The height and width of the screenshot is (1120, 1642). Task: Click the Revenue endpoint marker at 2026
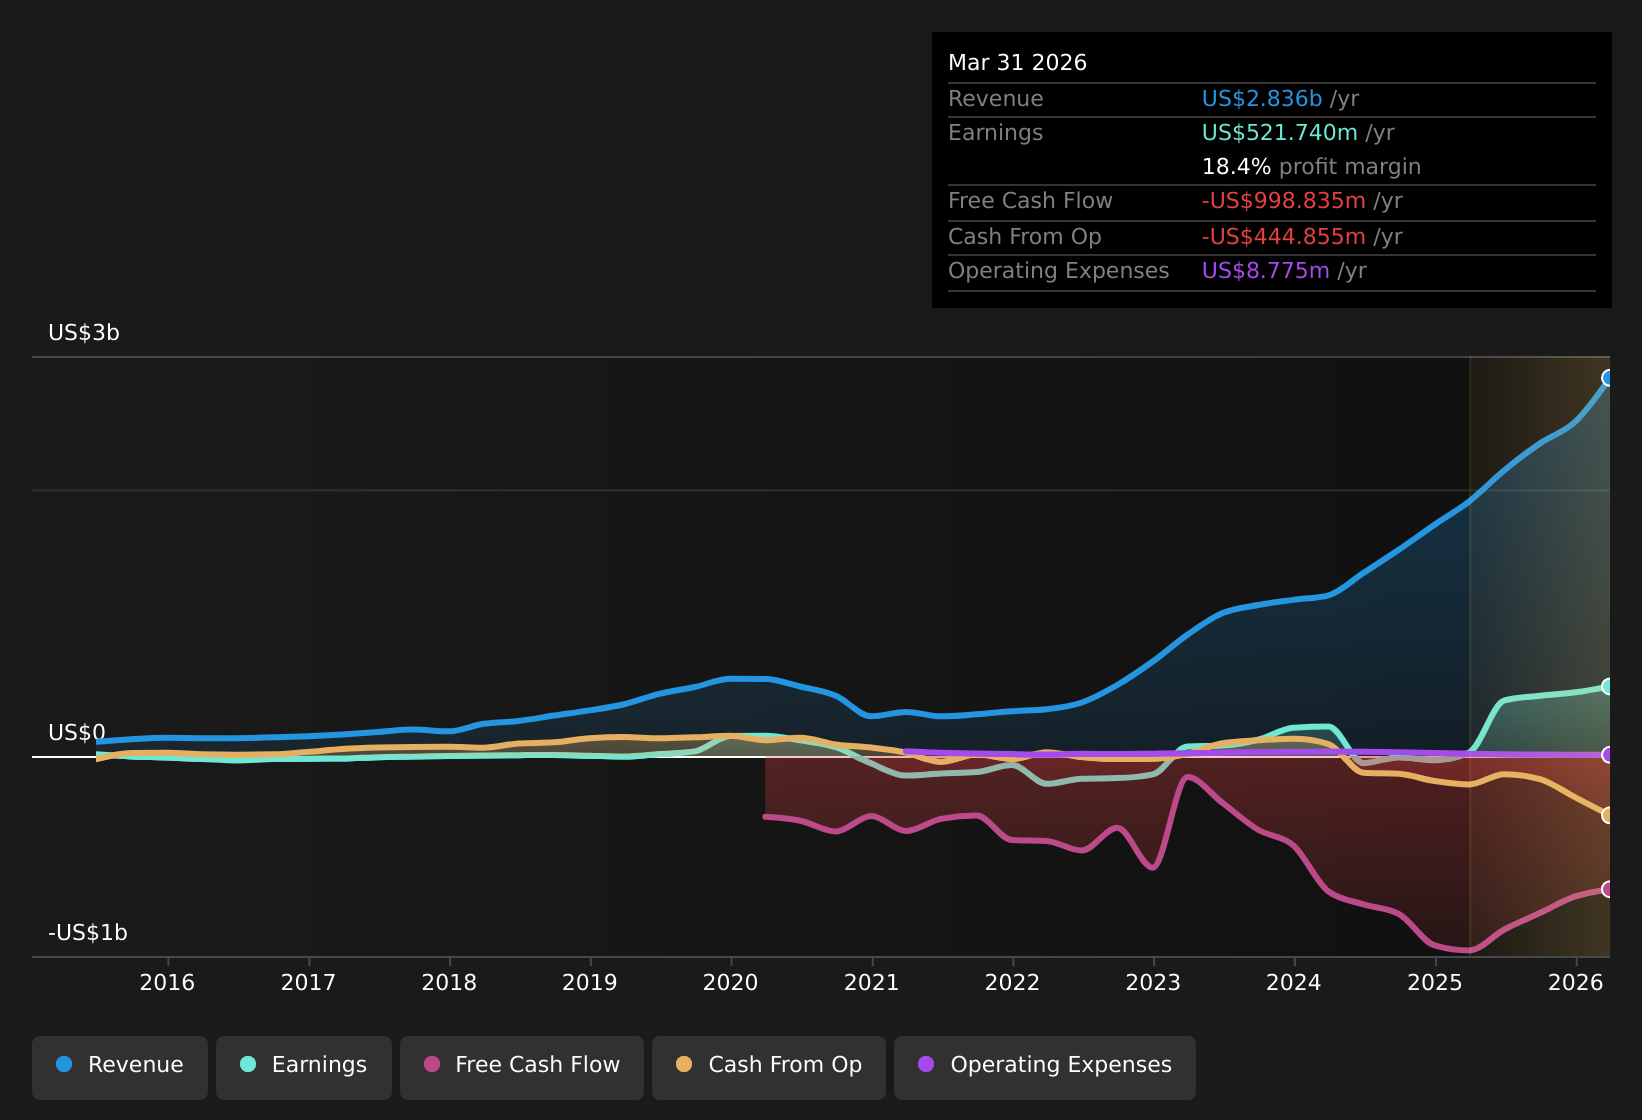point(1608,378)
